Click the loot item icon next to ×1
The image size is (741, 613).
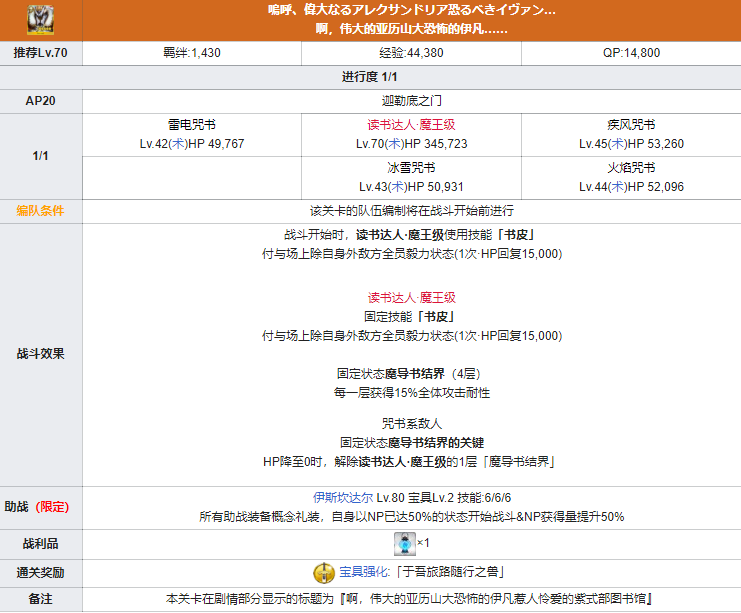(x=405, y=544)
